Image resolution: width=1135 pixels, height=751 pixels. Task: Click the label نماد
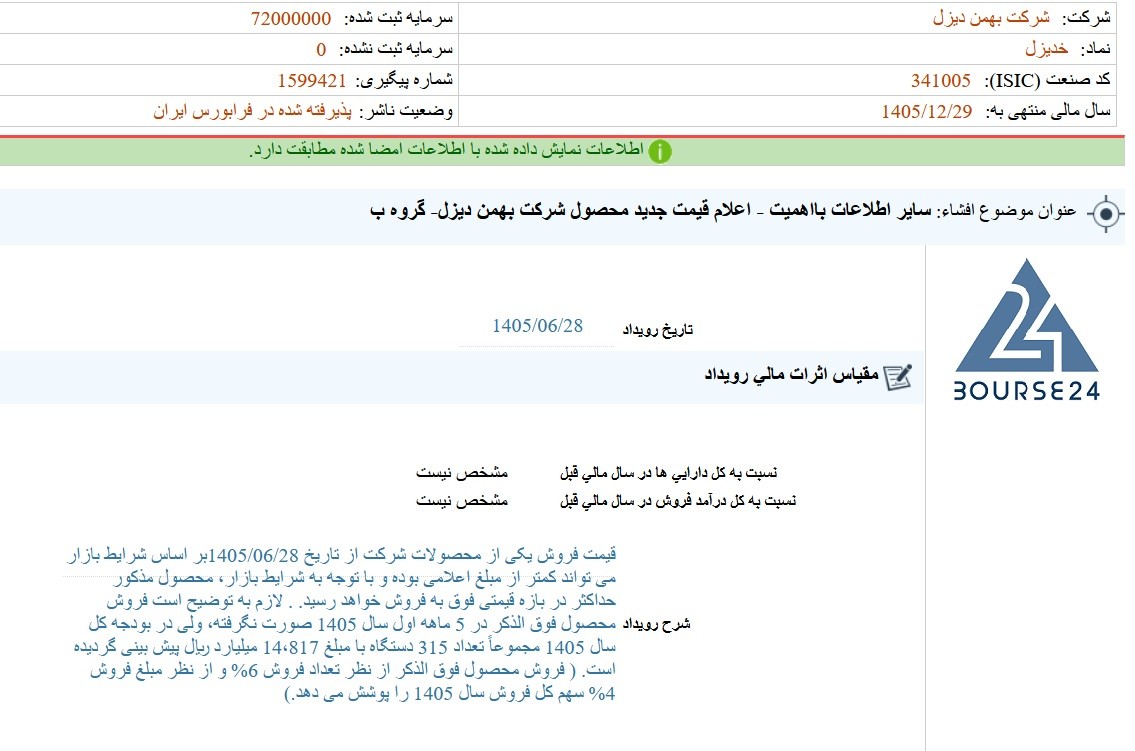(1095, 49)
